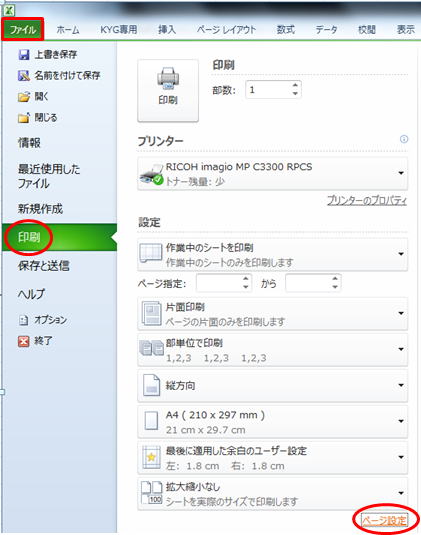Expand the 作業中のシートを印刷 dropdown
Viewport: 421px width, 535px height.
273,255
